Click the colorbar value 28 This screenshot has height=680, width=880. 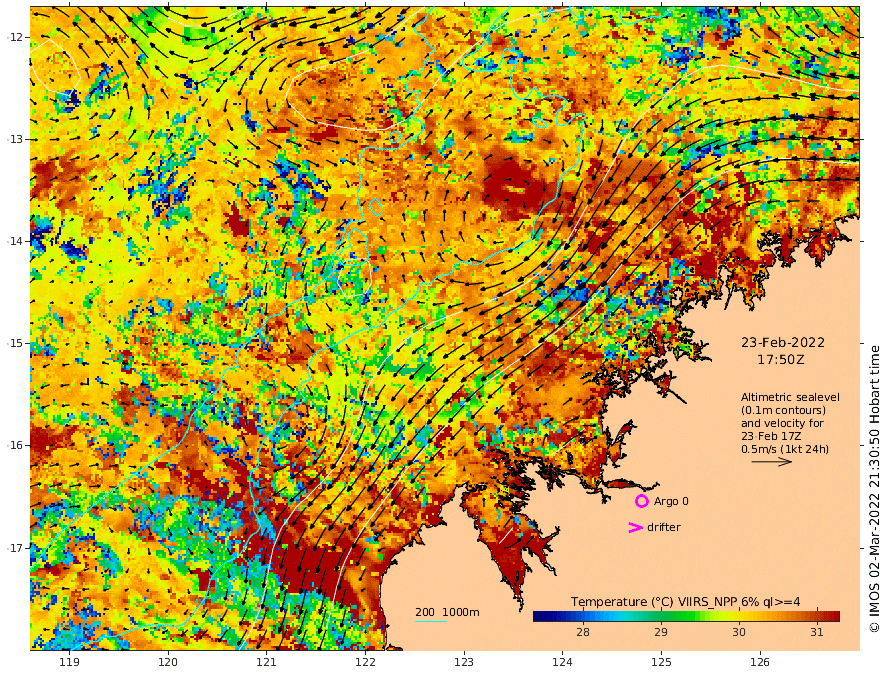(583, 632)
